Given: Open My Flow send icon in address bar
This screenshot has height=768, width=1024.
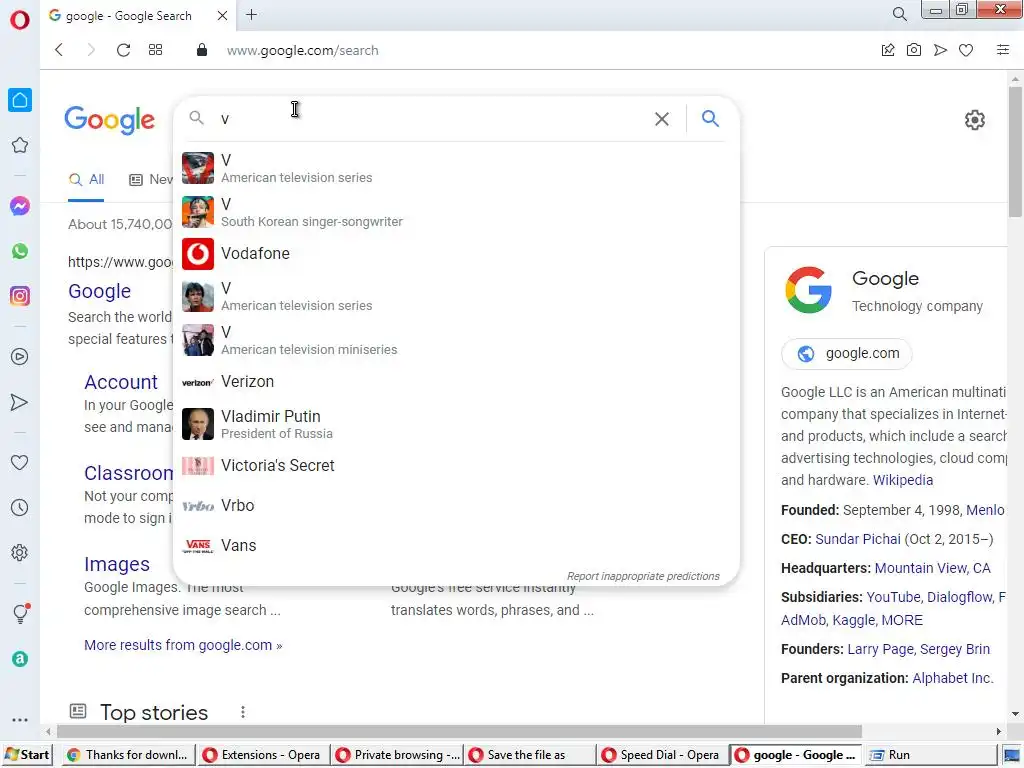Looking at the screenshot, I should point(940,50).
